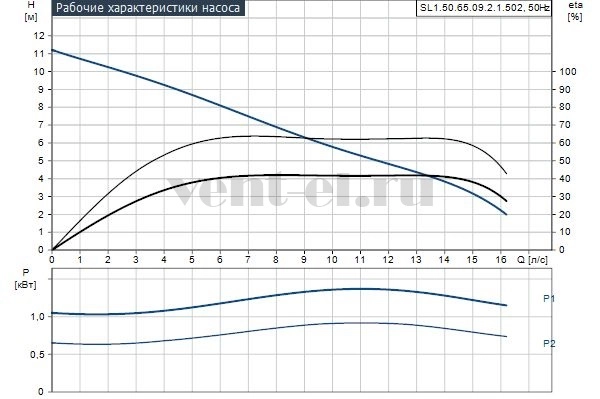Click the '11' tick label on Q axis
The width and height of the screenshot is (600, 399).
[360, 260]
